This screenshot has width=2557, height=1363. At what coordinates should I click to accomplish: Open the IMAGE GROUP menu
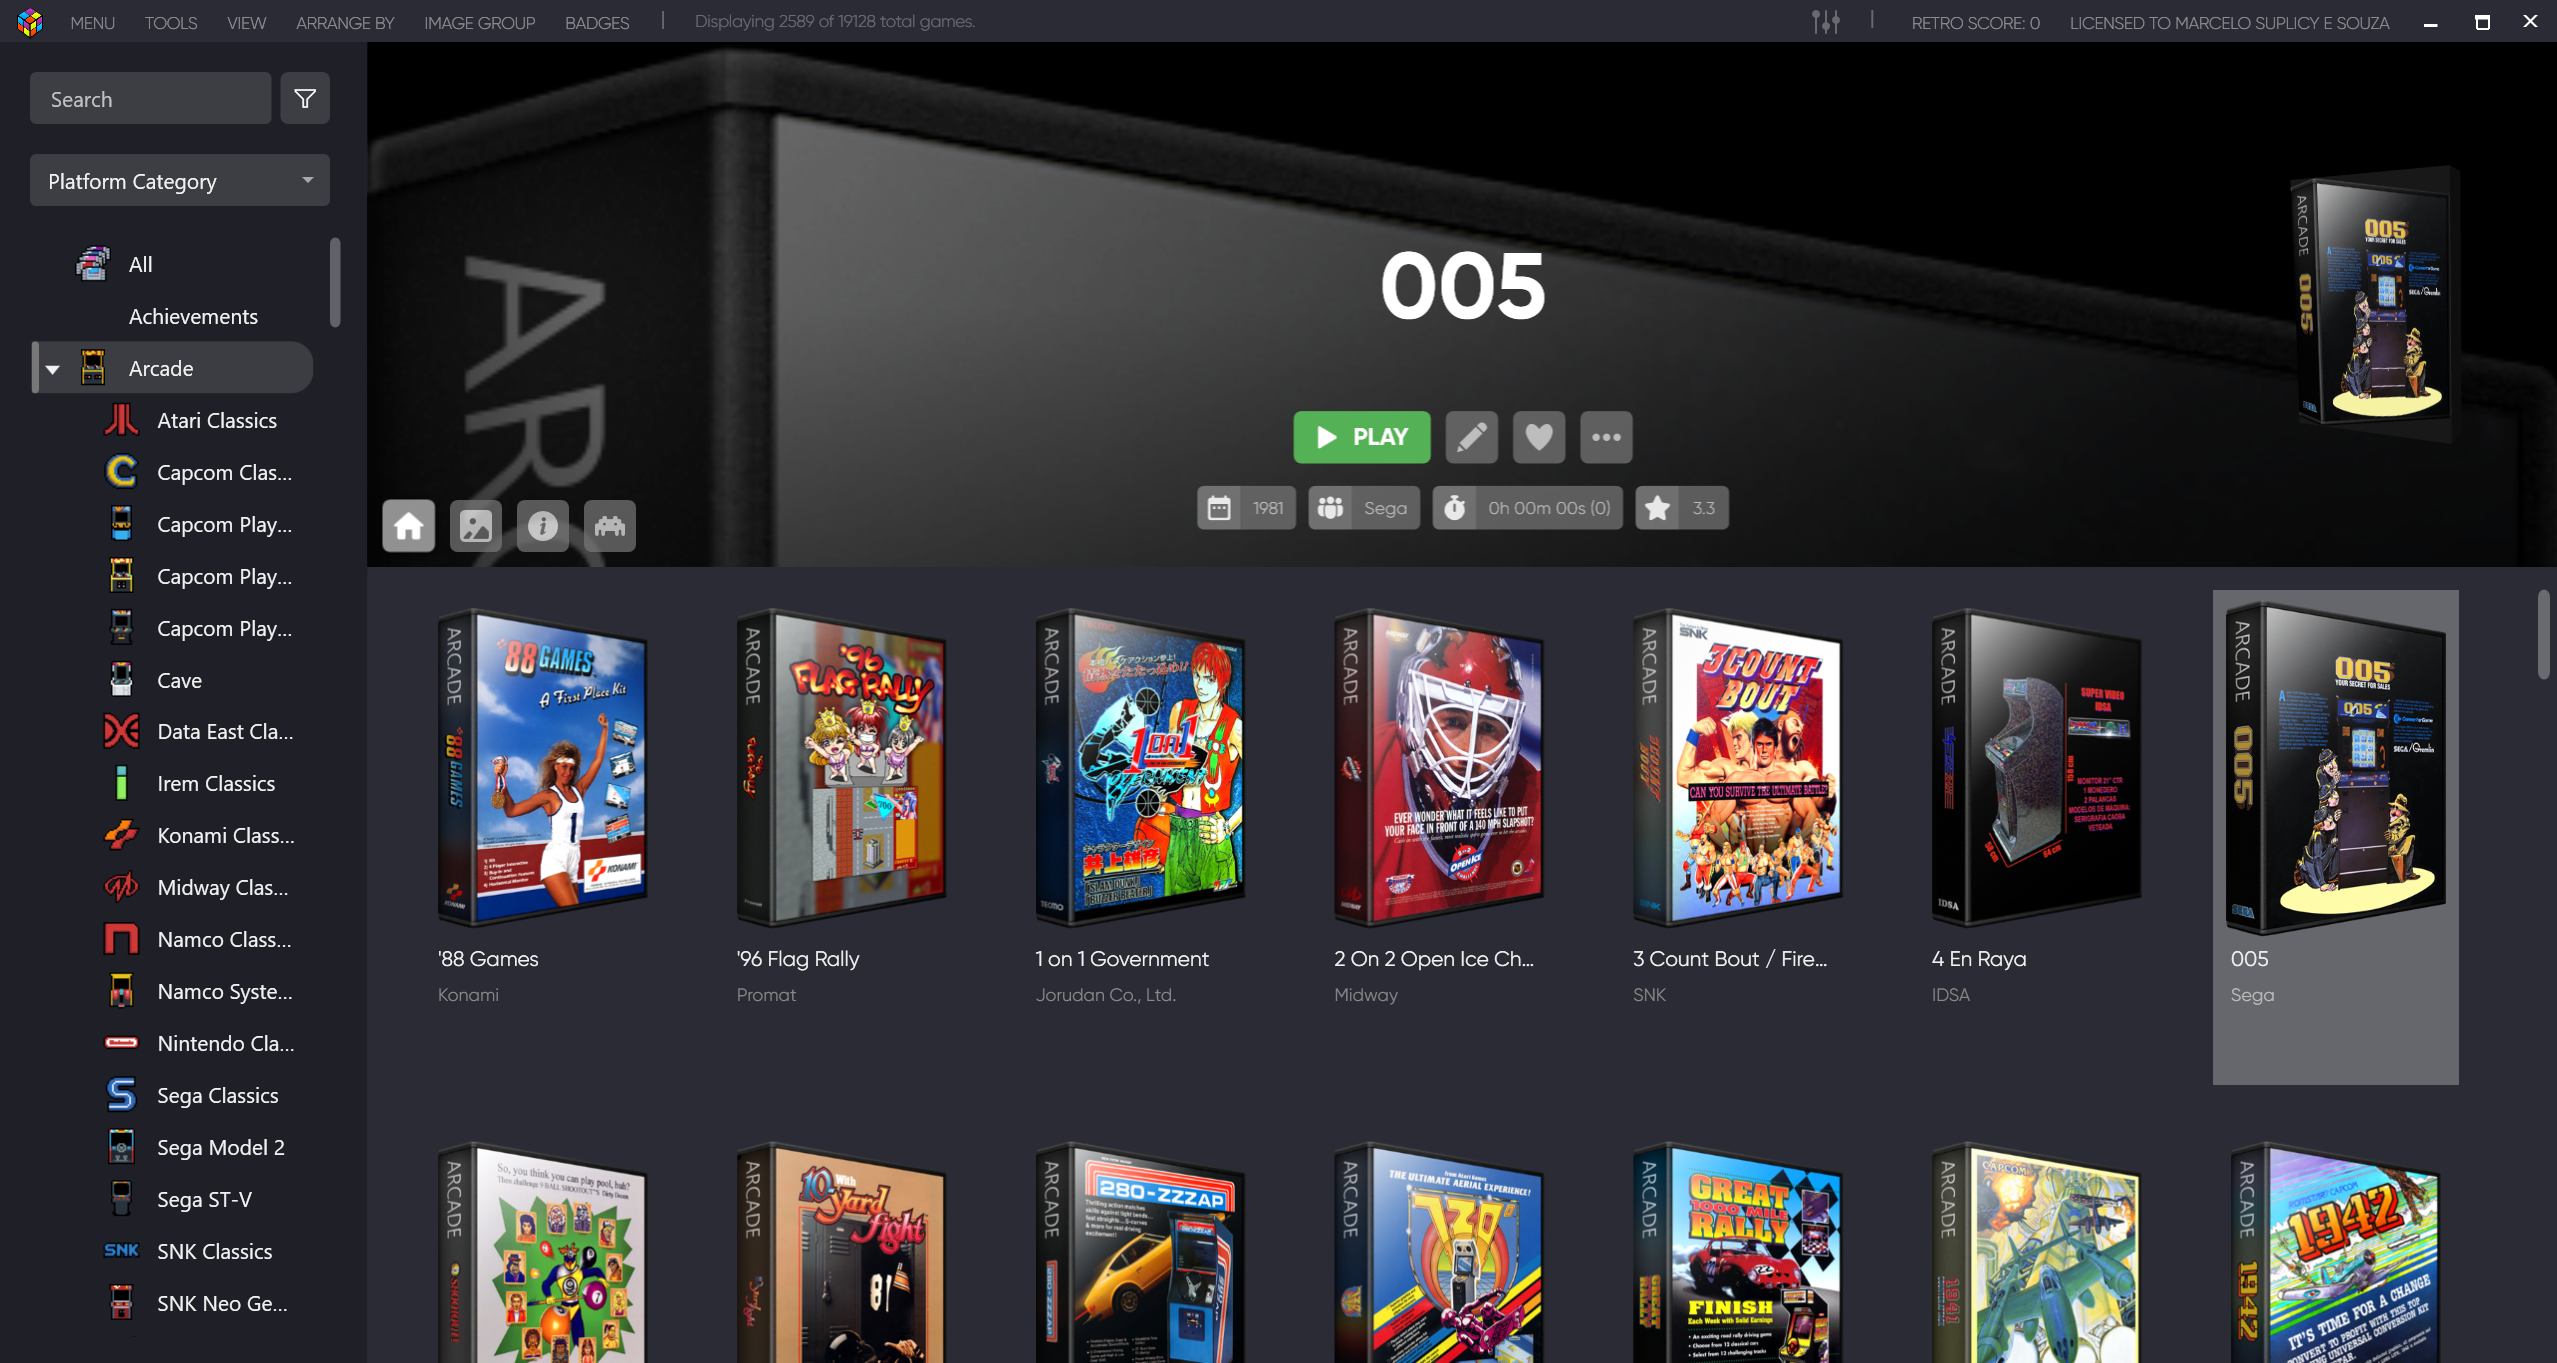point(479,22)
